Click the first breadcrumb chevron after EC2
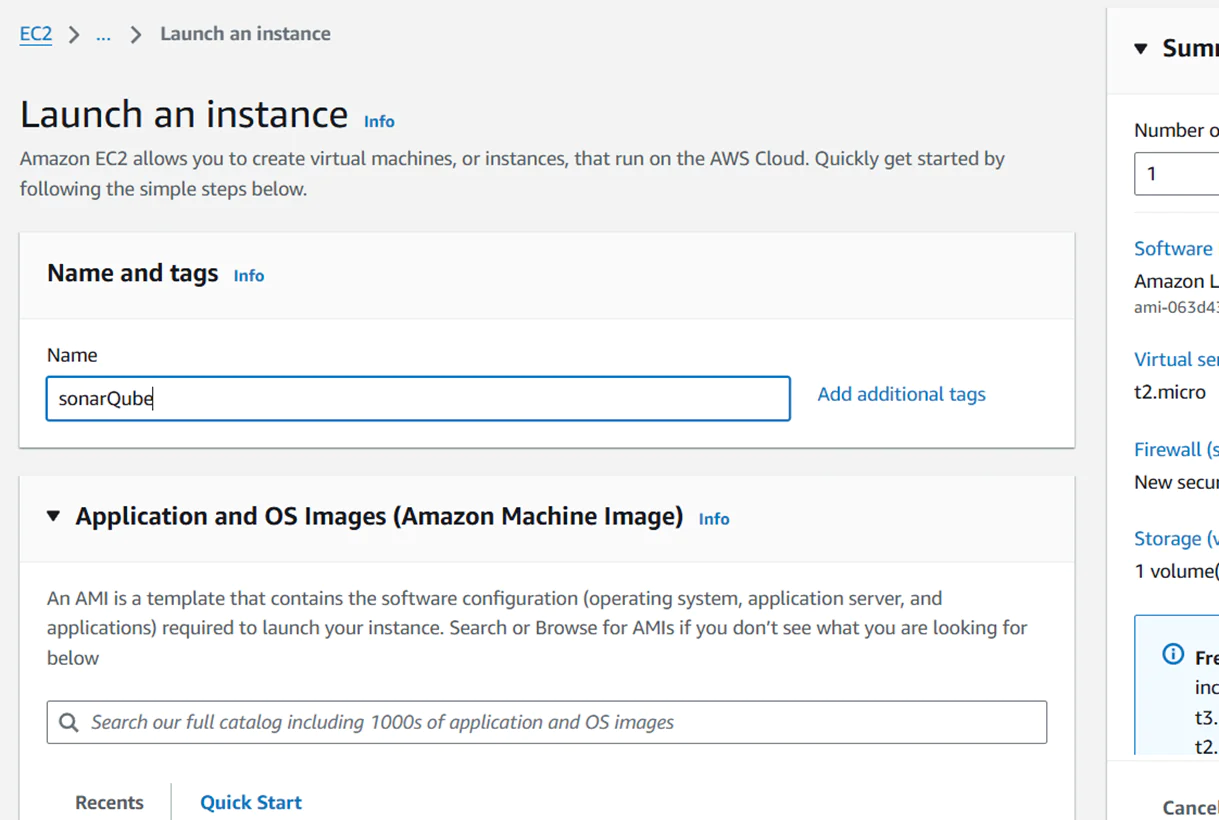 click(74, 35)
